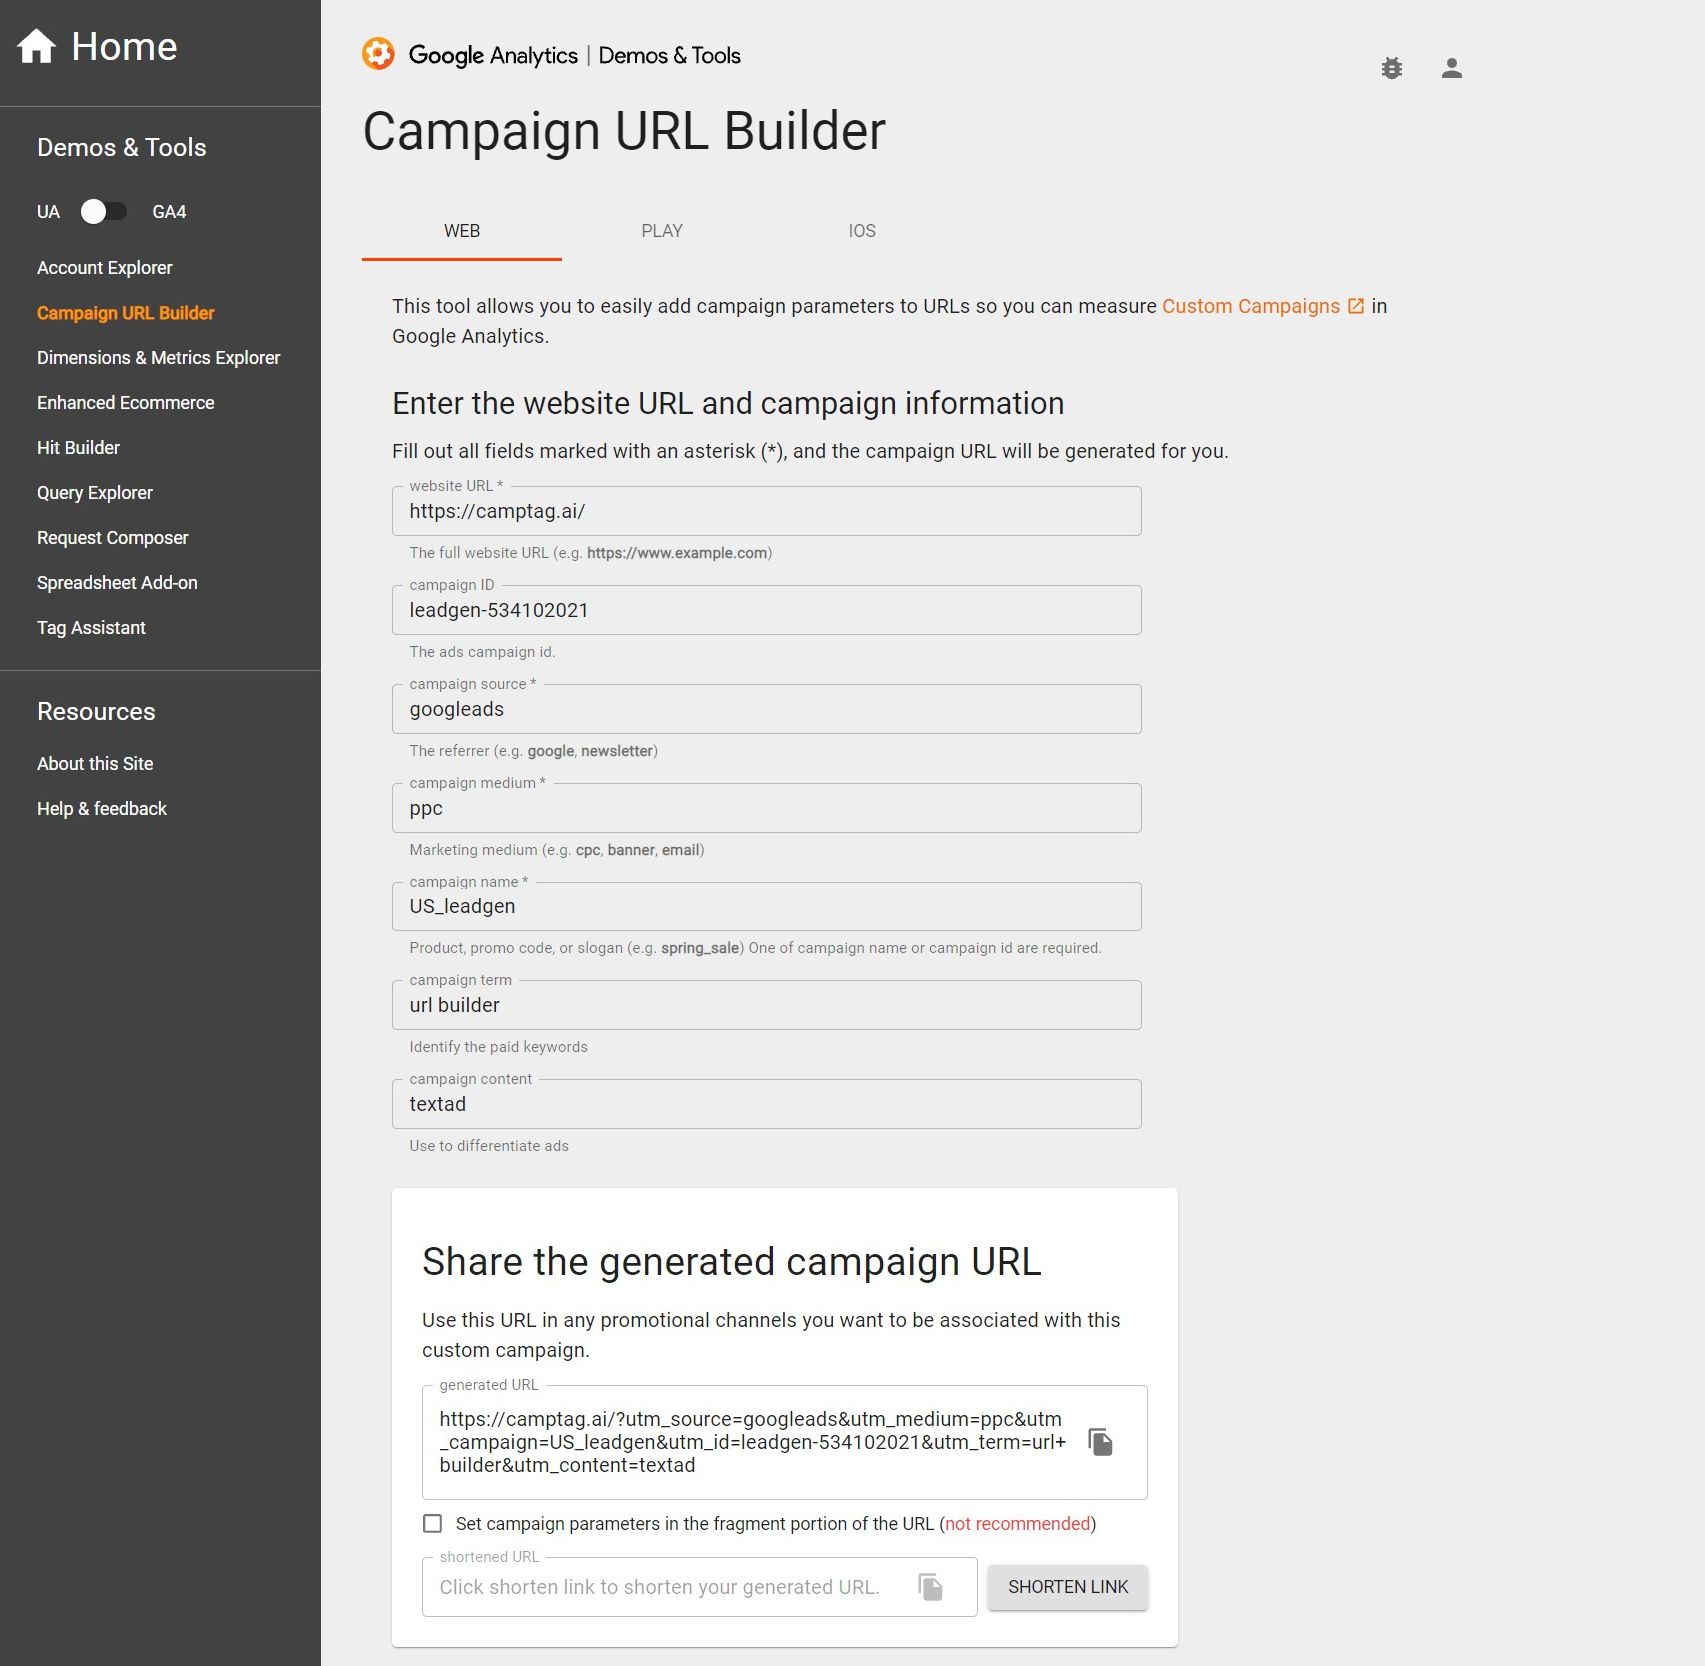
Task: Click the Home icon in the sidebar
Action: point(34,46)
